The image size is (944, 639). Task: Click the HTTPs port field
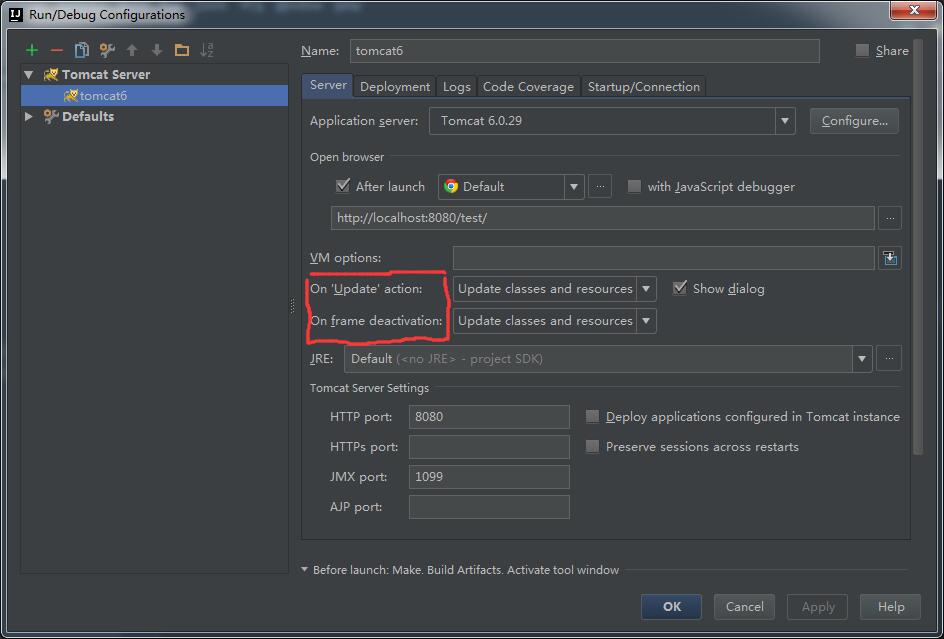[x=489, y=447]
